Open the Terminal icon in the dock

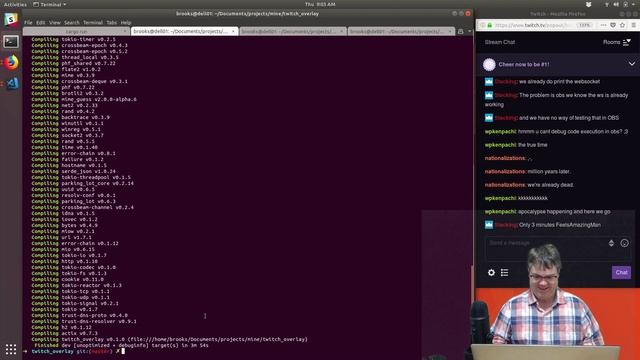click(x=11, y=42)
